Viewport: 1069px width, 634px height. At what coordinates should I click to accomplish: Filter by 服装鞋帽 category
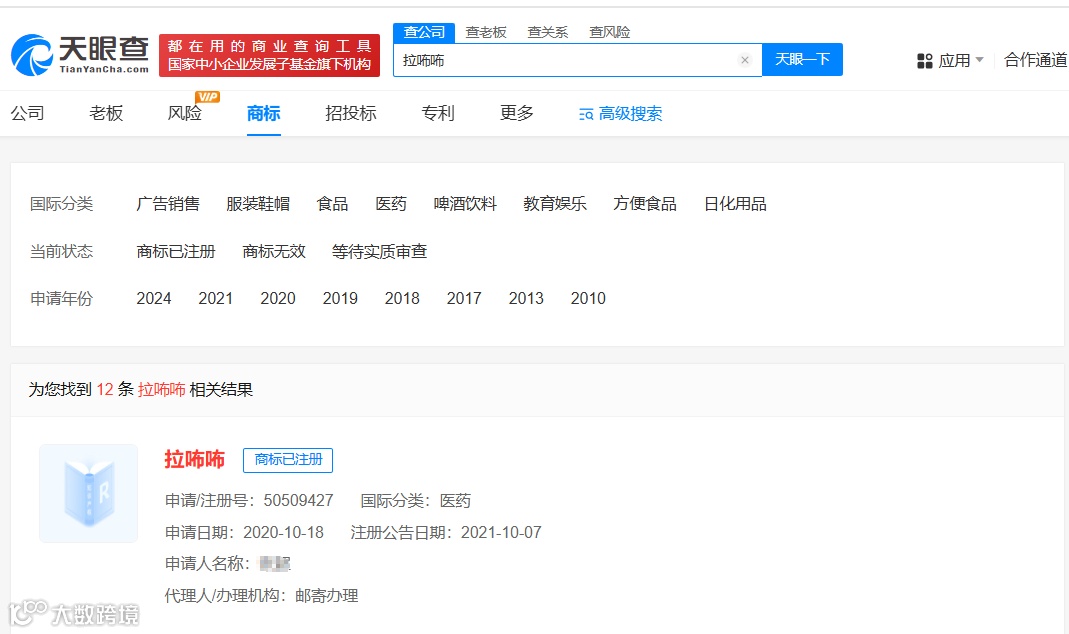258,204
